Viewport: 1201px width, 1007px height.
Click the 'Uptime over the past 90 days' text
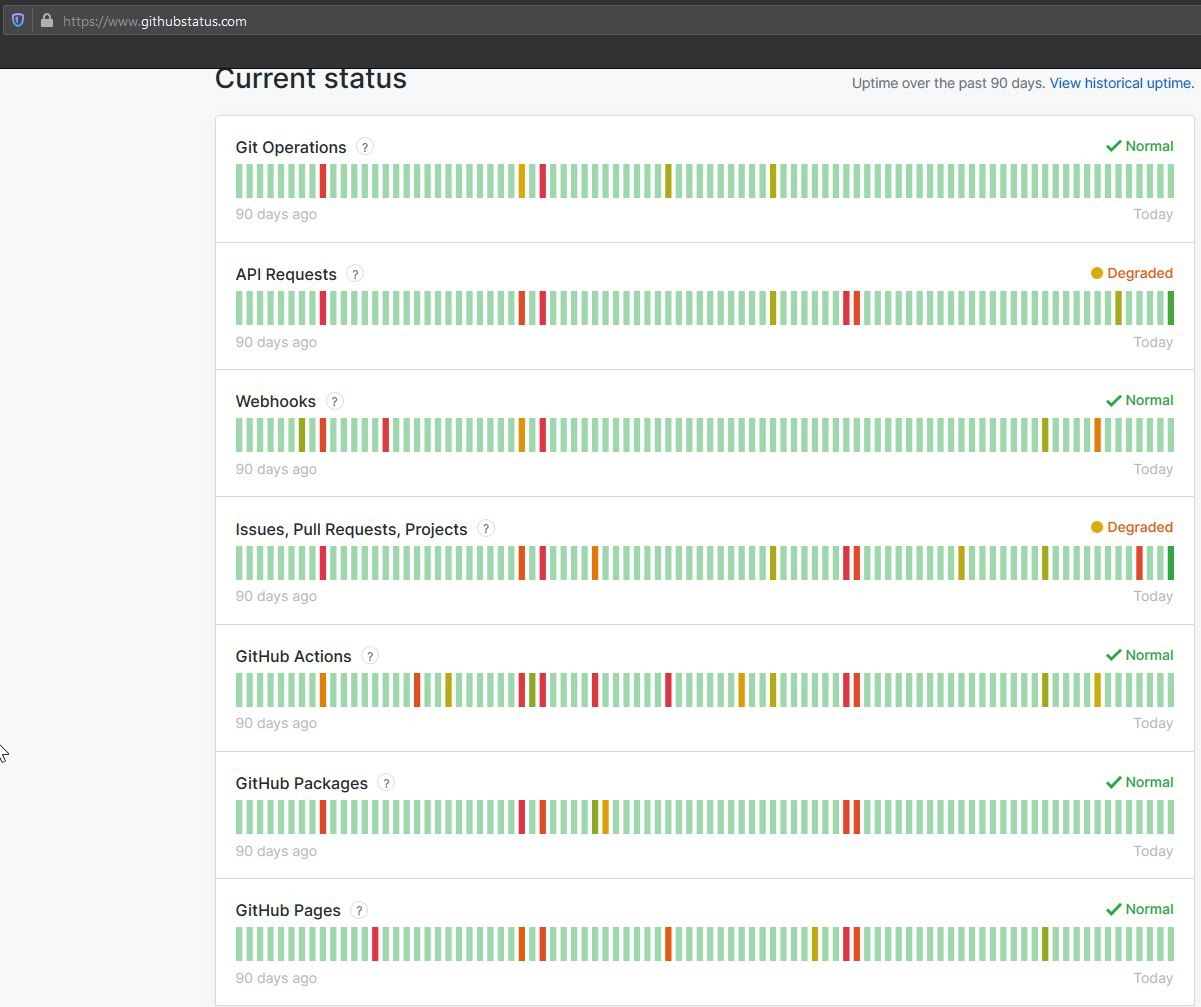click(948, 83)
